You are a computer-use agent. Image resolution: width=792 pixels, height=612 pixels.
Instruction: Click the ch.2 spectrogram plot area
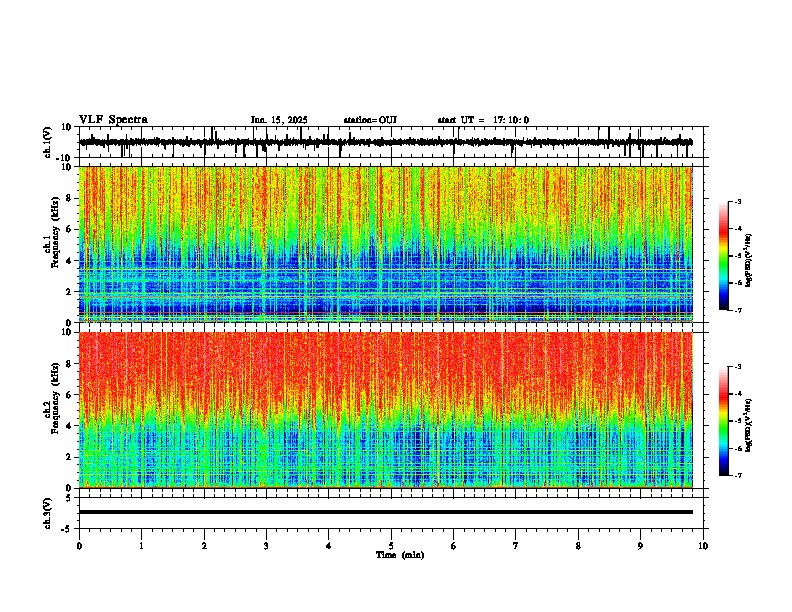coord(386,410)
